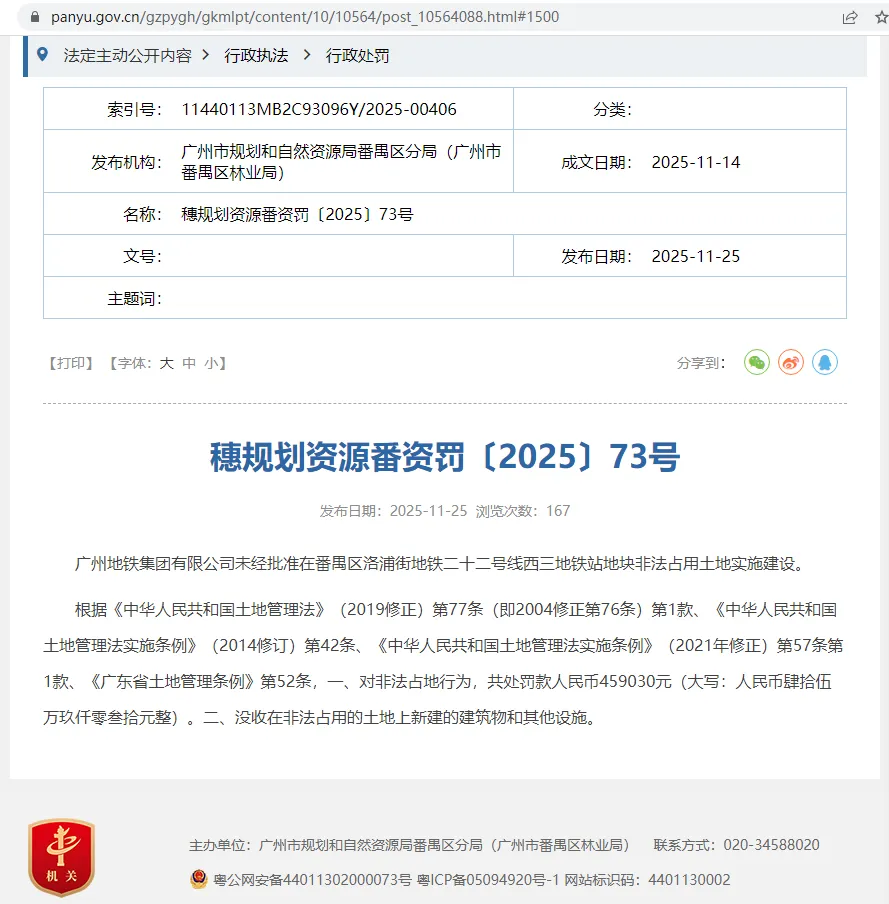Set font size to 小 (small)
This screenshot has height=904, width=889.
pos(212,363)
